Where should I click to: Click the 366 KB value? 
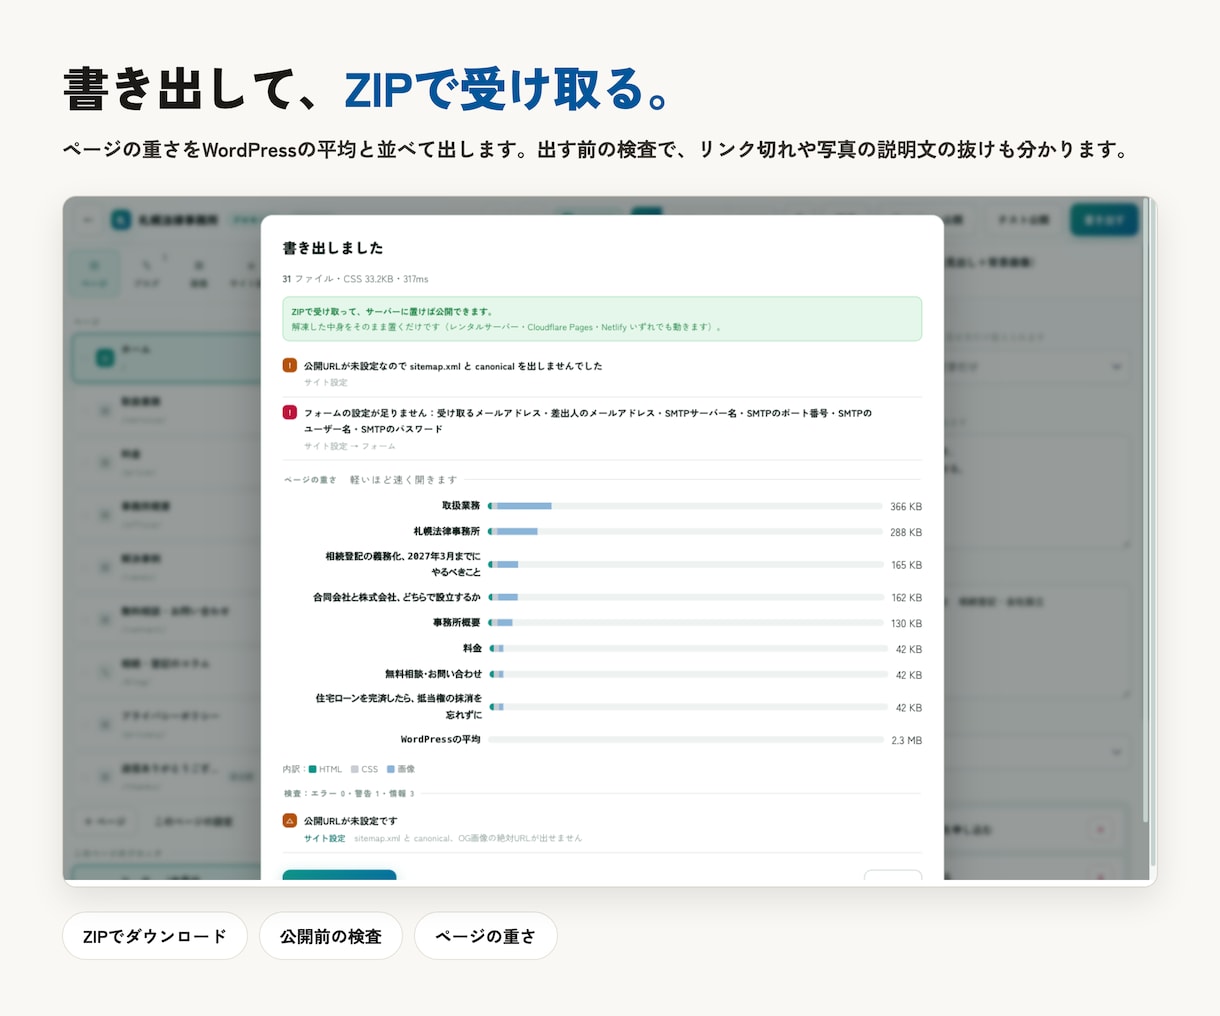pyautogui.click(x=906, y=507)
